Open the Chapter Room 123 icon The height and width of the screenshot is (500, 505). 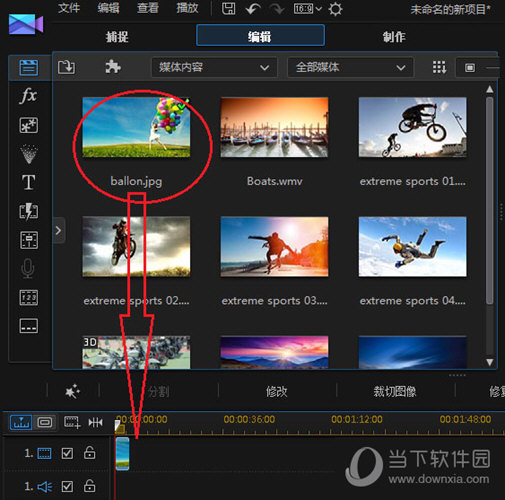[29, 298]
